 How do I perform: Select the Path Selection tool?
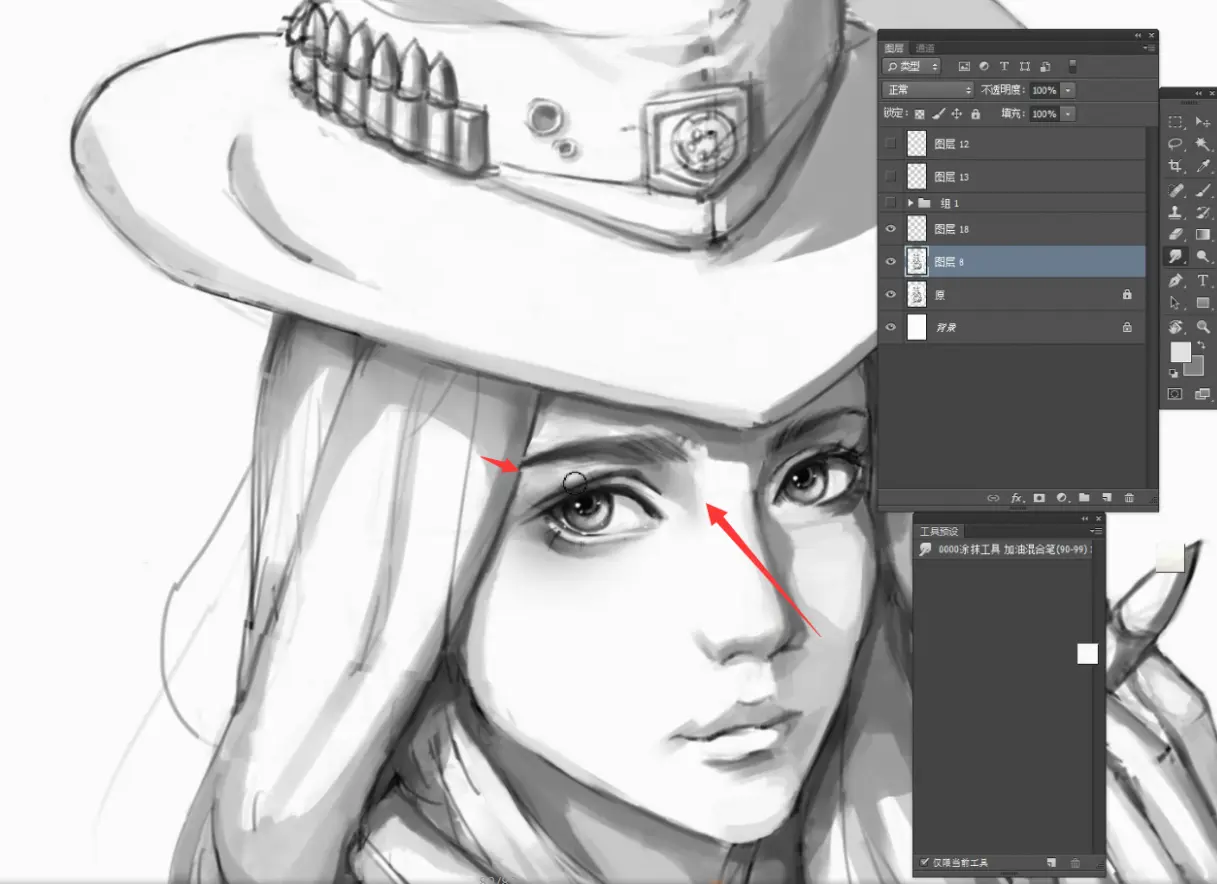[x=1176, y=303]
